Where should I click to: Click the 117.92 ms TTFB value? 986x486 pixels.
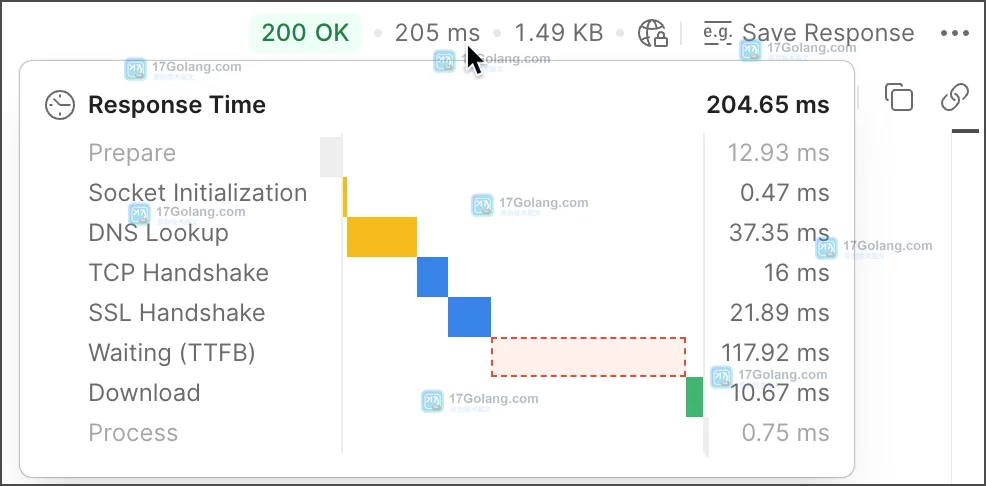(775, 353)
